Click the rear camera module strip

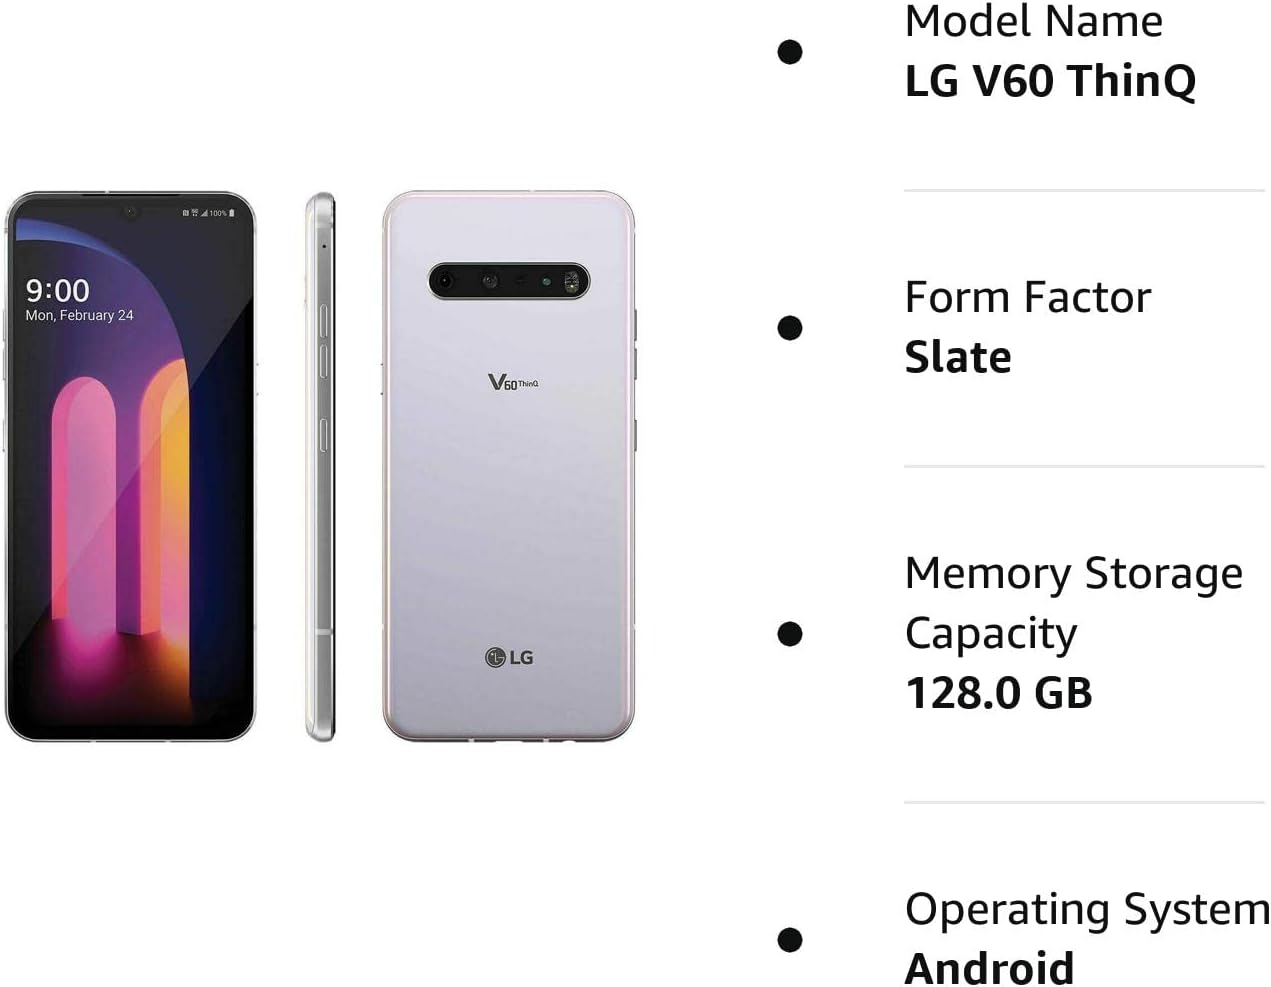(x=509, y=281)
